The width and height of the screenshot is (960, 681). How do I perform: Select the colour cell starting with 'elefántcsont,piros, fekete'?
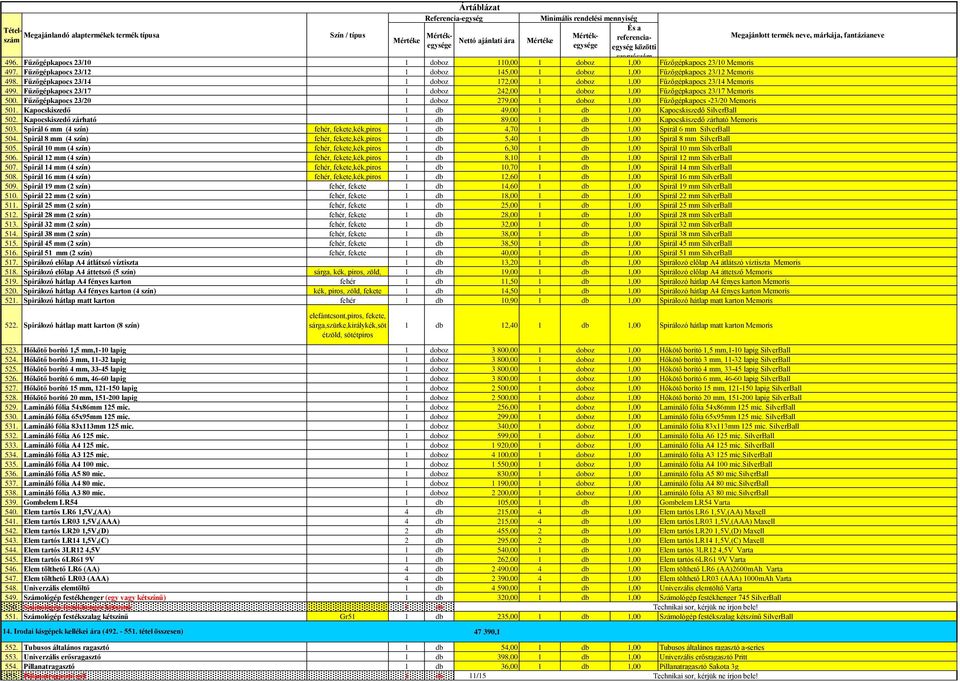[347, 325]
